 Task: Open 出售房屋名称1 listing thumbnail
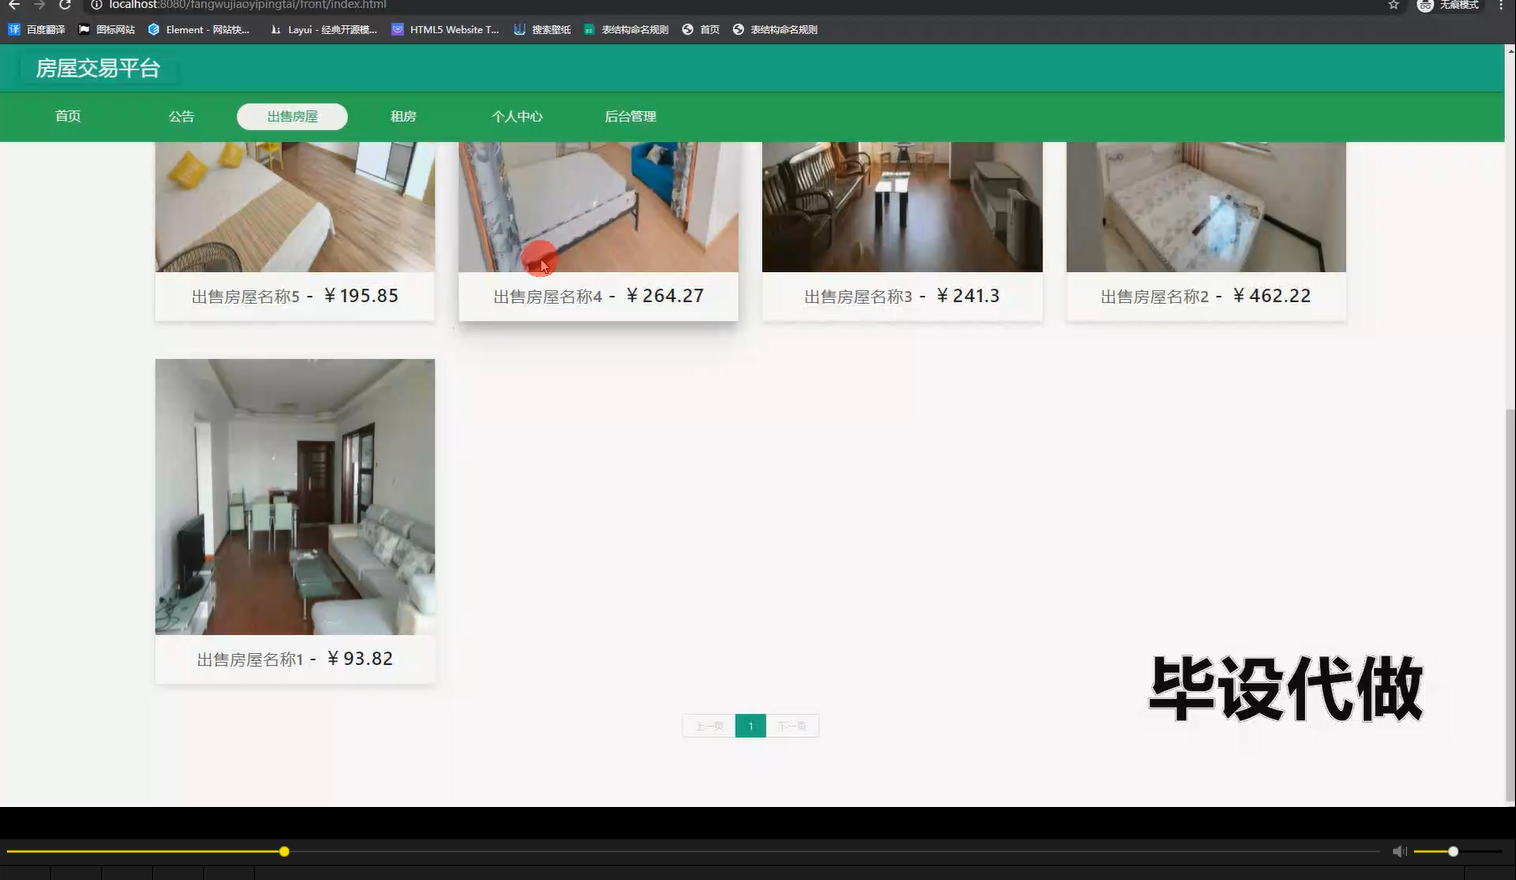click(x=294, y=496)
